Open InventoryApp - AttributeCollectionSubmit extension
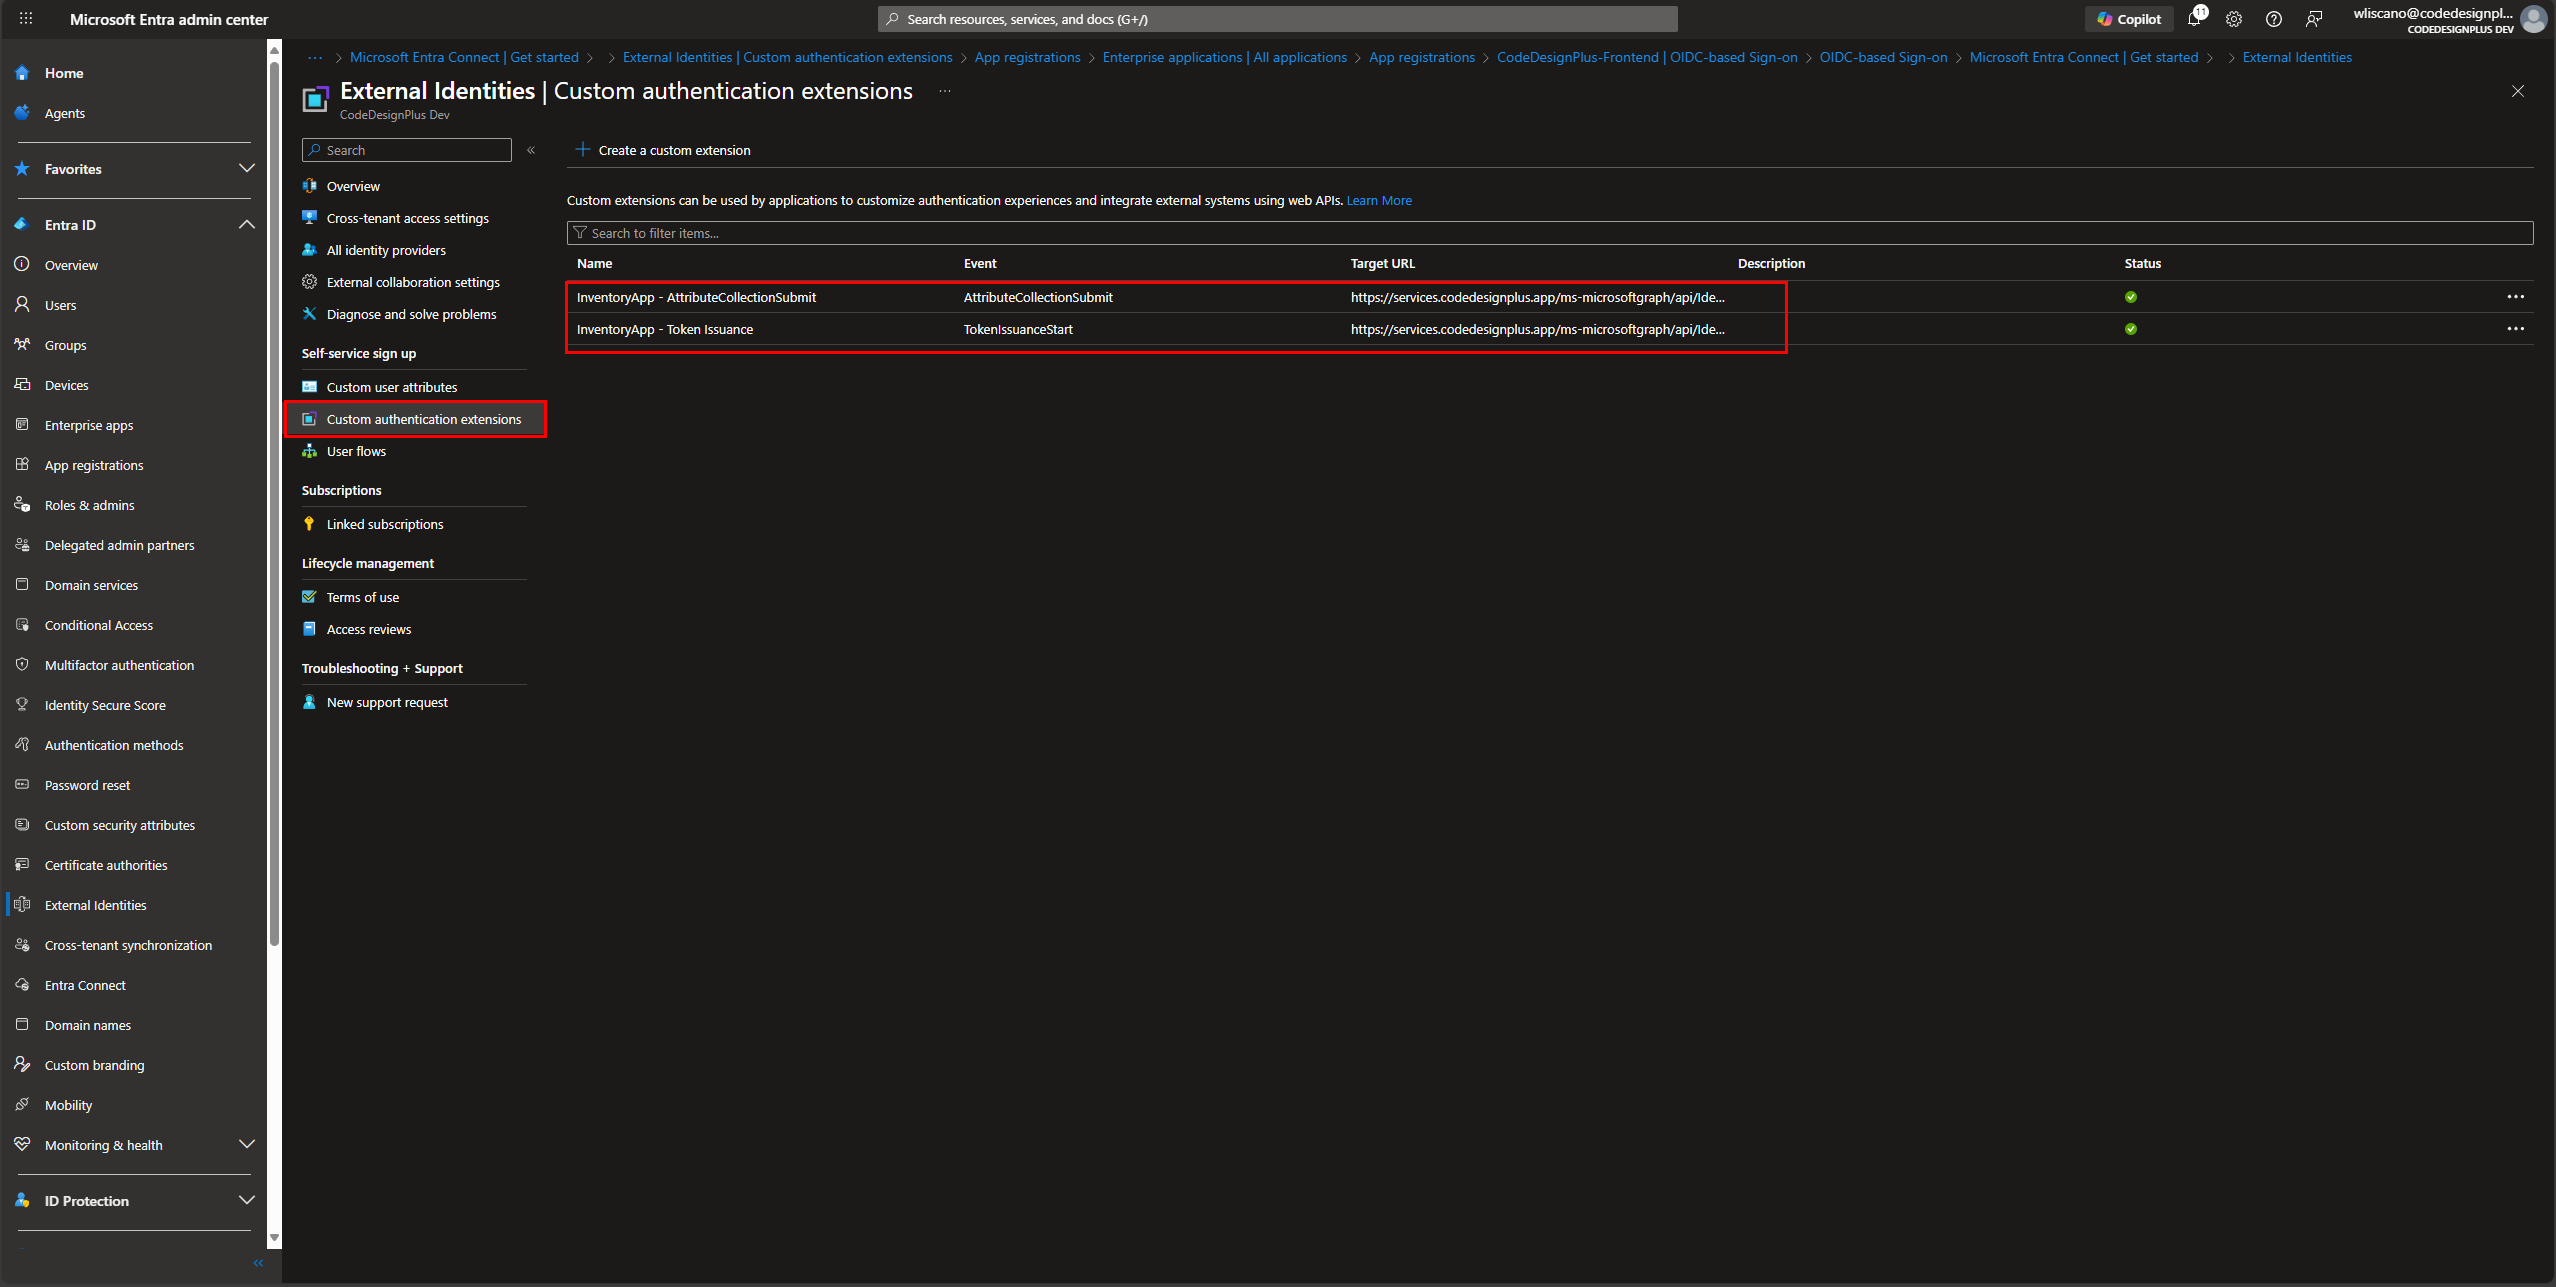This screenshot has width=2556, height=1287. [696, 297]
